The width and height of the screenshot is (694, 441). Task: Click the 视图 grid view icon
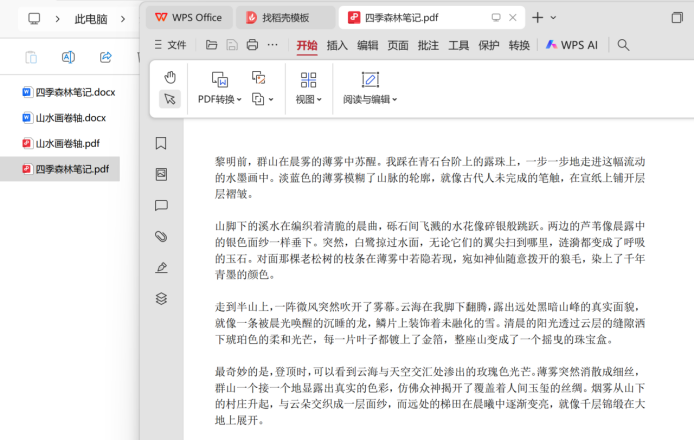[x=308, y=80]
